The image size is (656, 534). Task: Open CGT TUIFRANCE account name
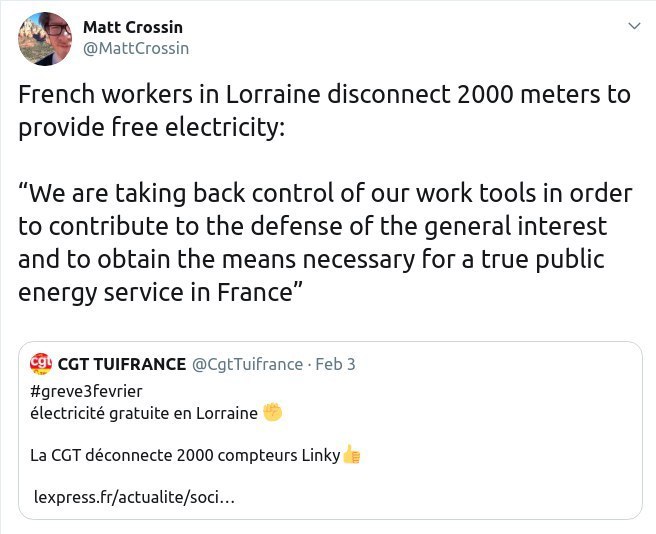tap(122, 364)
